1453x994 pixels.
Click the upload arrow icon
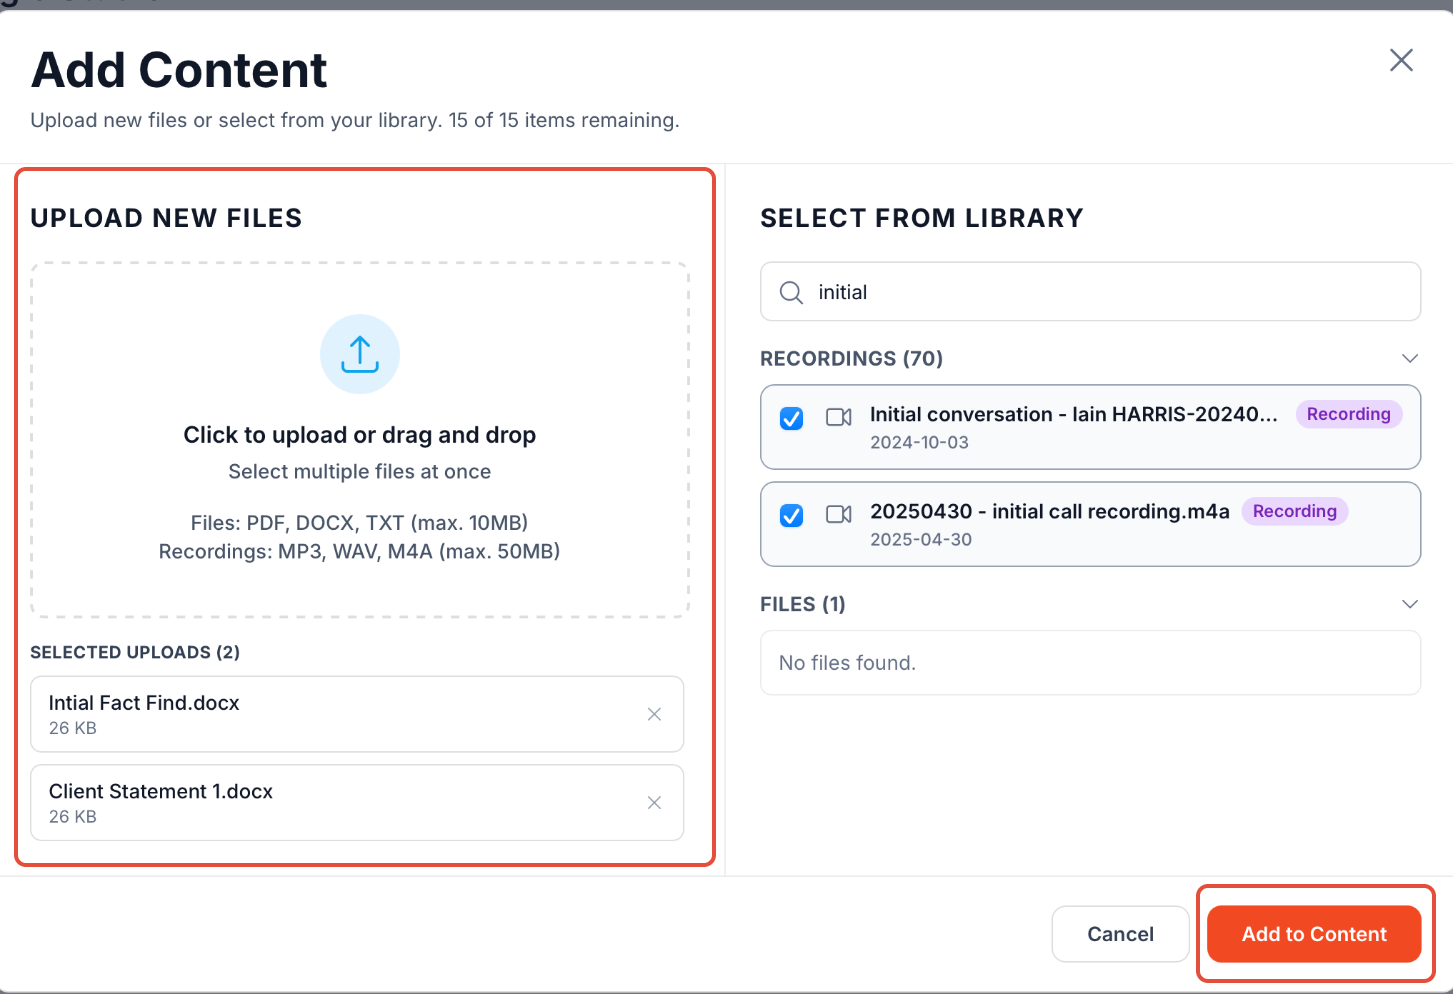click(x=360, y=354)
